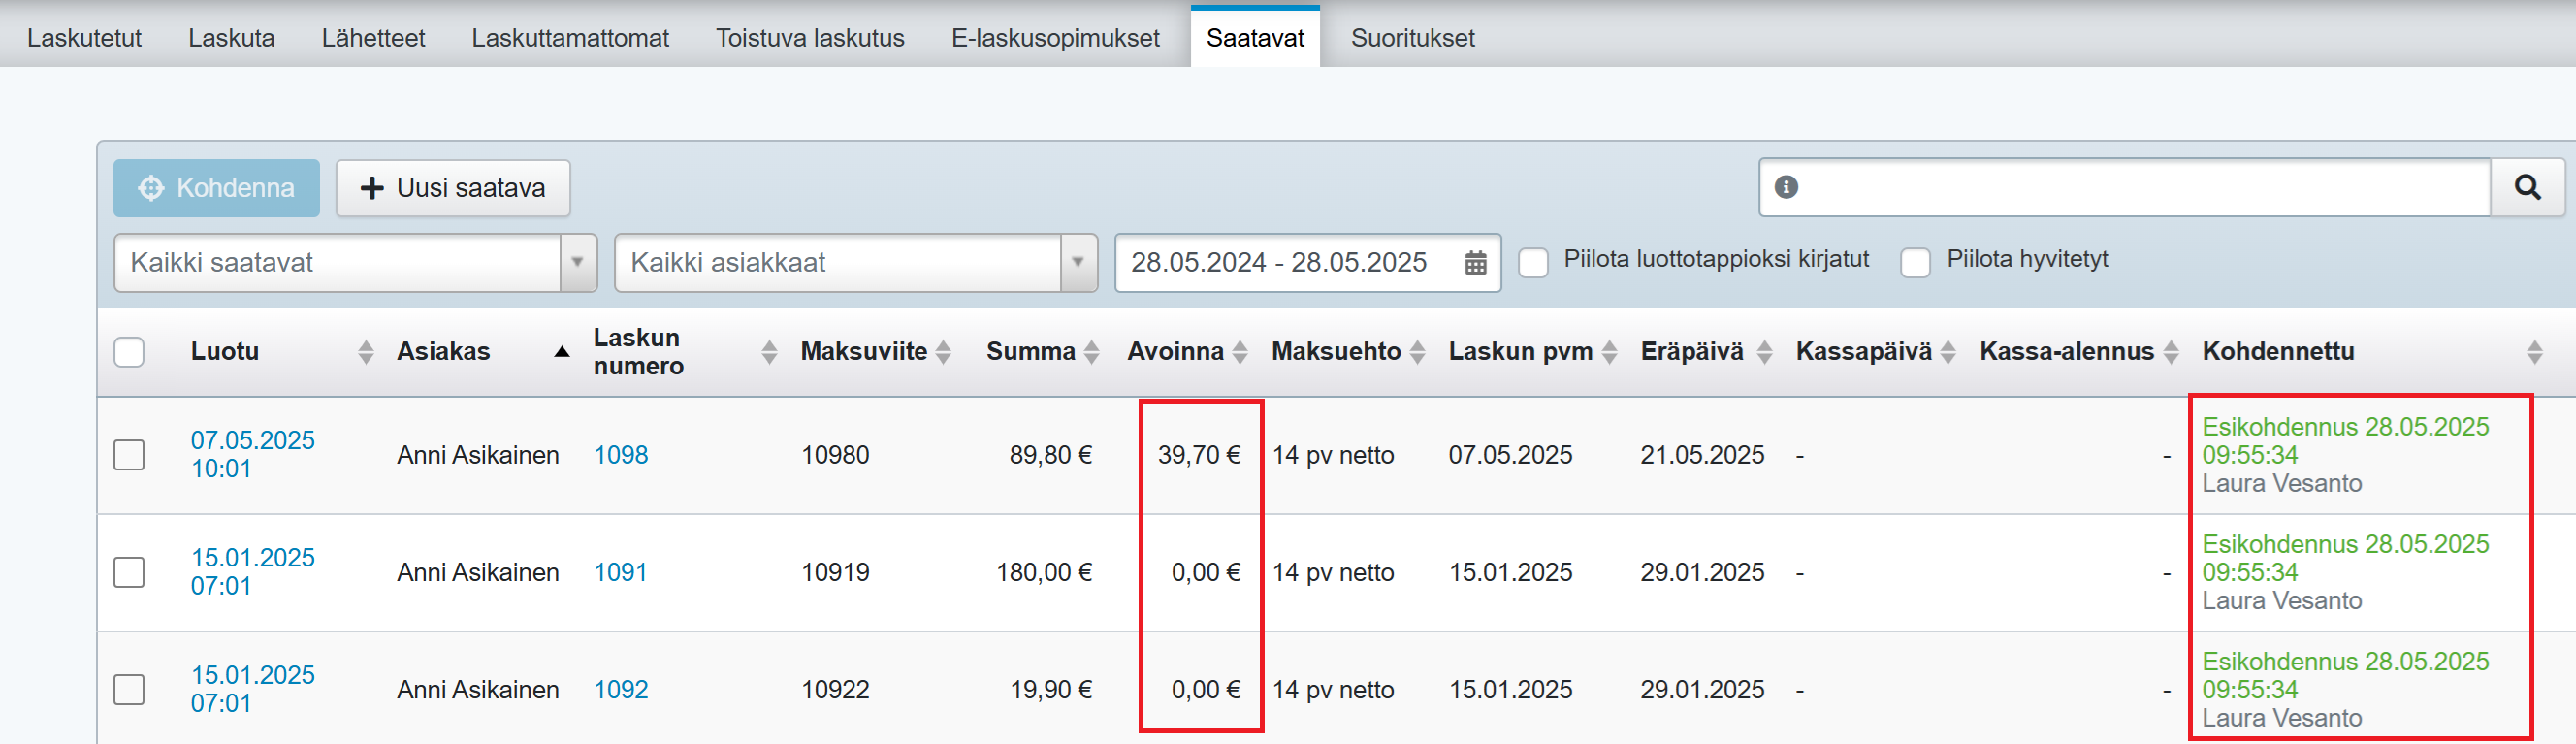Open invoice number 1091 link
2576x744 pixels.
pyautogui.click(x=620, y=572)
